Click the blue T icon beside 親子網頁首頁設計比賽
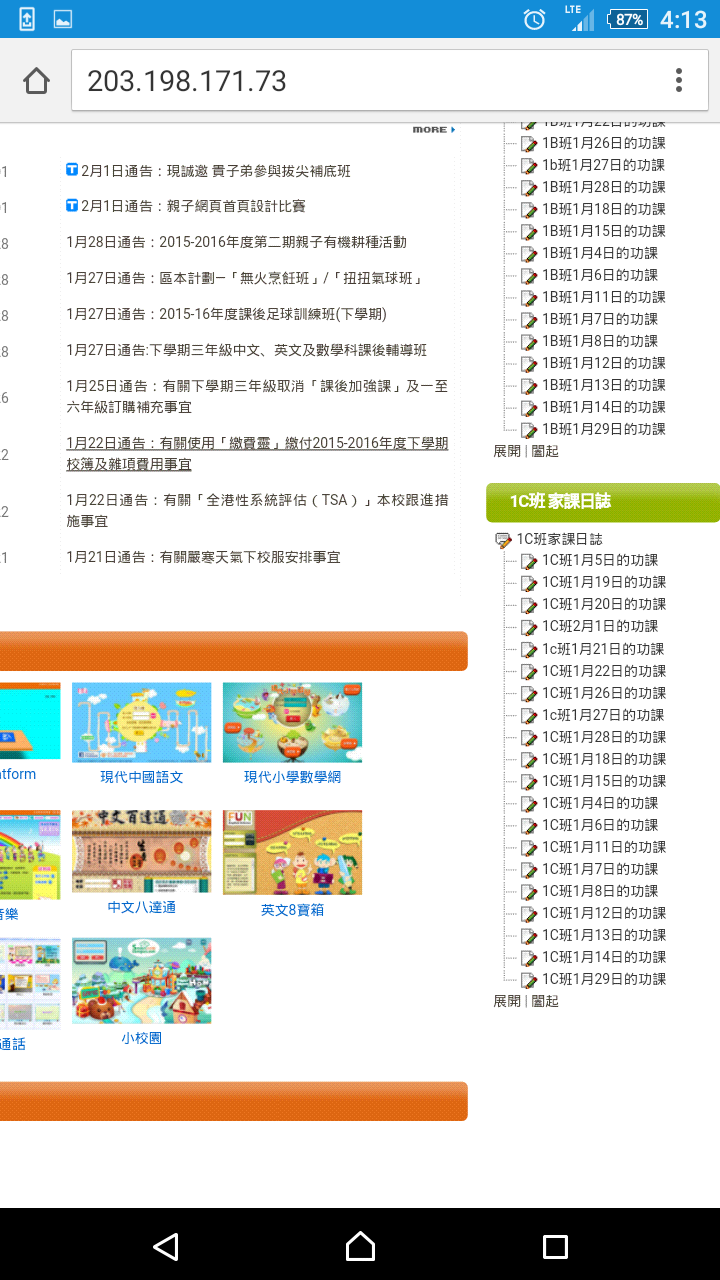 tap(72, 206)
